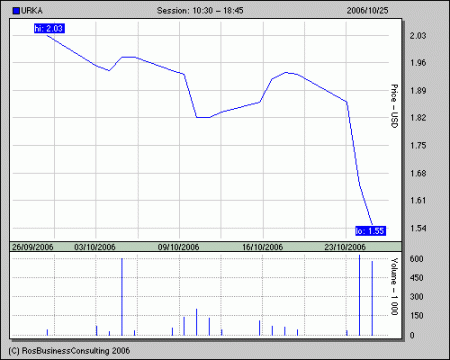Click the 1.68 price axis label
450x360 pixels.
(418, 173)
